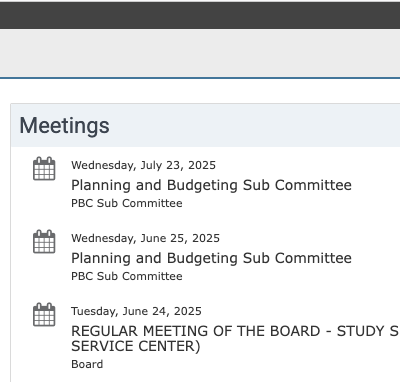Click the calendar icon beside the July 23 meeting
Viewport: 400px width, 382px height.
coord(44,169)
